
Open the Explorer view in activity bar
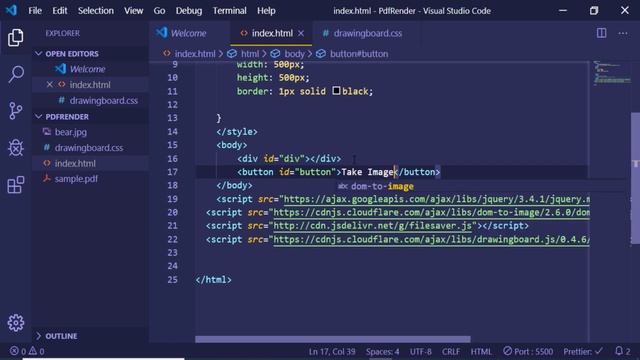(x=16, y=38)
